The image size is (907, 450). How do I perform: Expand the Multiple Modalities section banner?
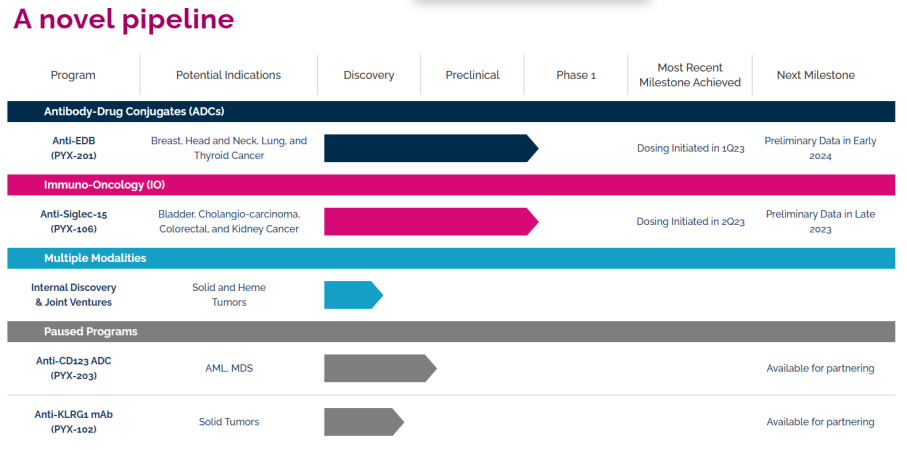tap(95, 258)
